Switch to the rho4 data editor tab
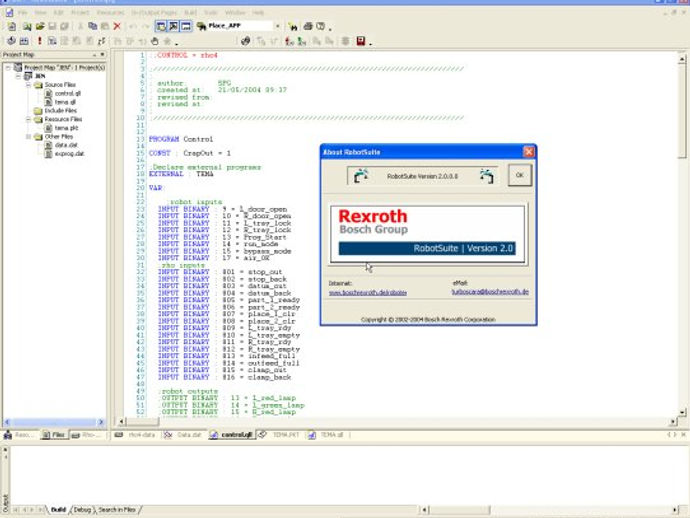690x518 pixels. pos(136,435)
